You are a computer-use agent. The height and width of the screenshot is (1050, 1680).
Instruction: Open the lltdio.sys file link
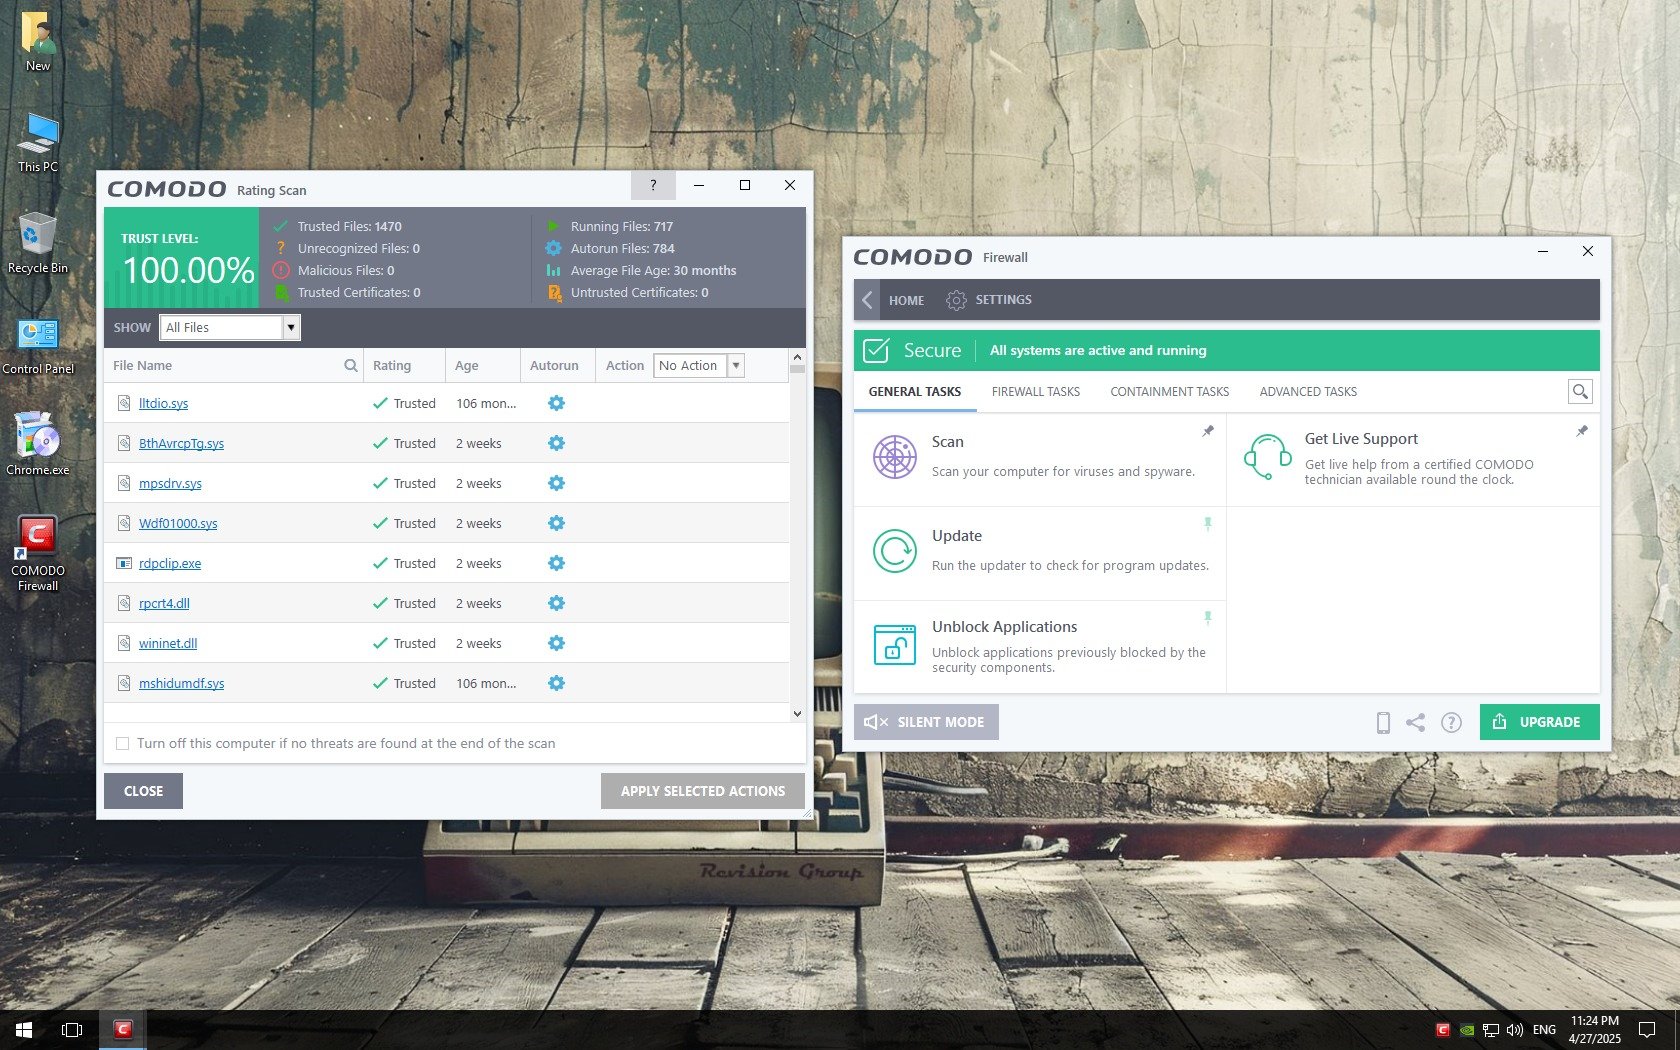[163, 403]
